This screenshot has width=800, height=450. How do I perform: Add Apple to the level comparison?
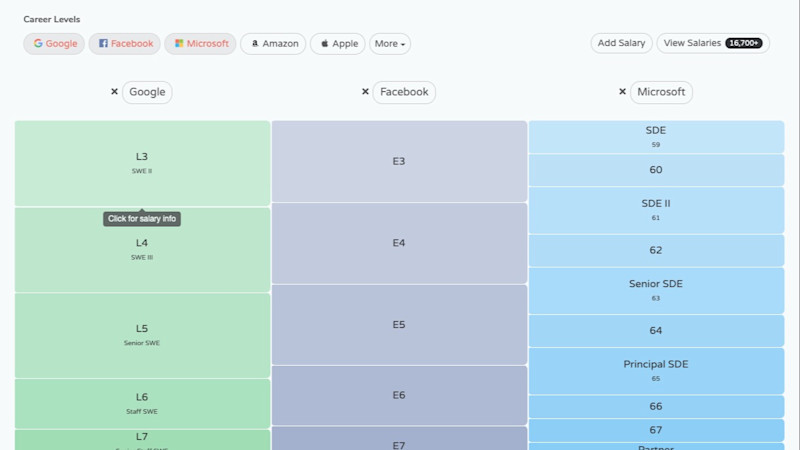(338, 44)
